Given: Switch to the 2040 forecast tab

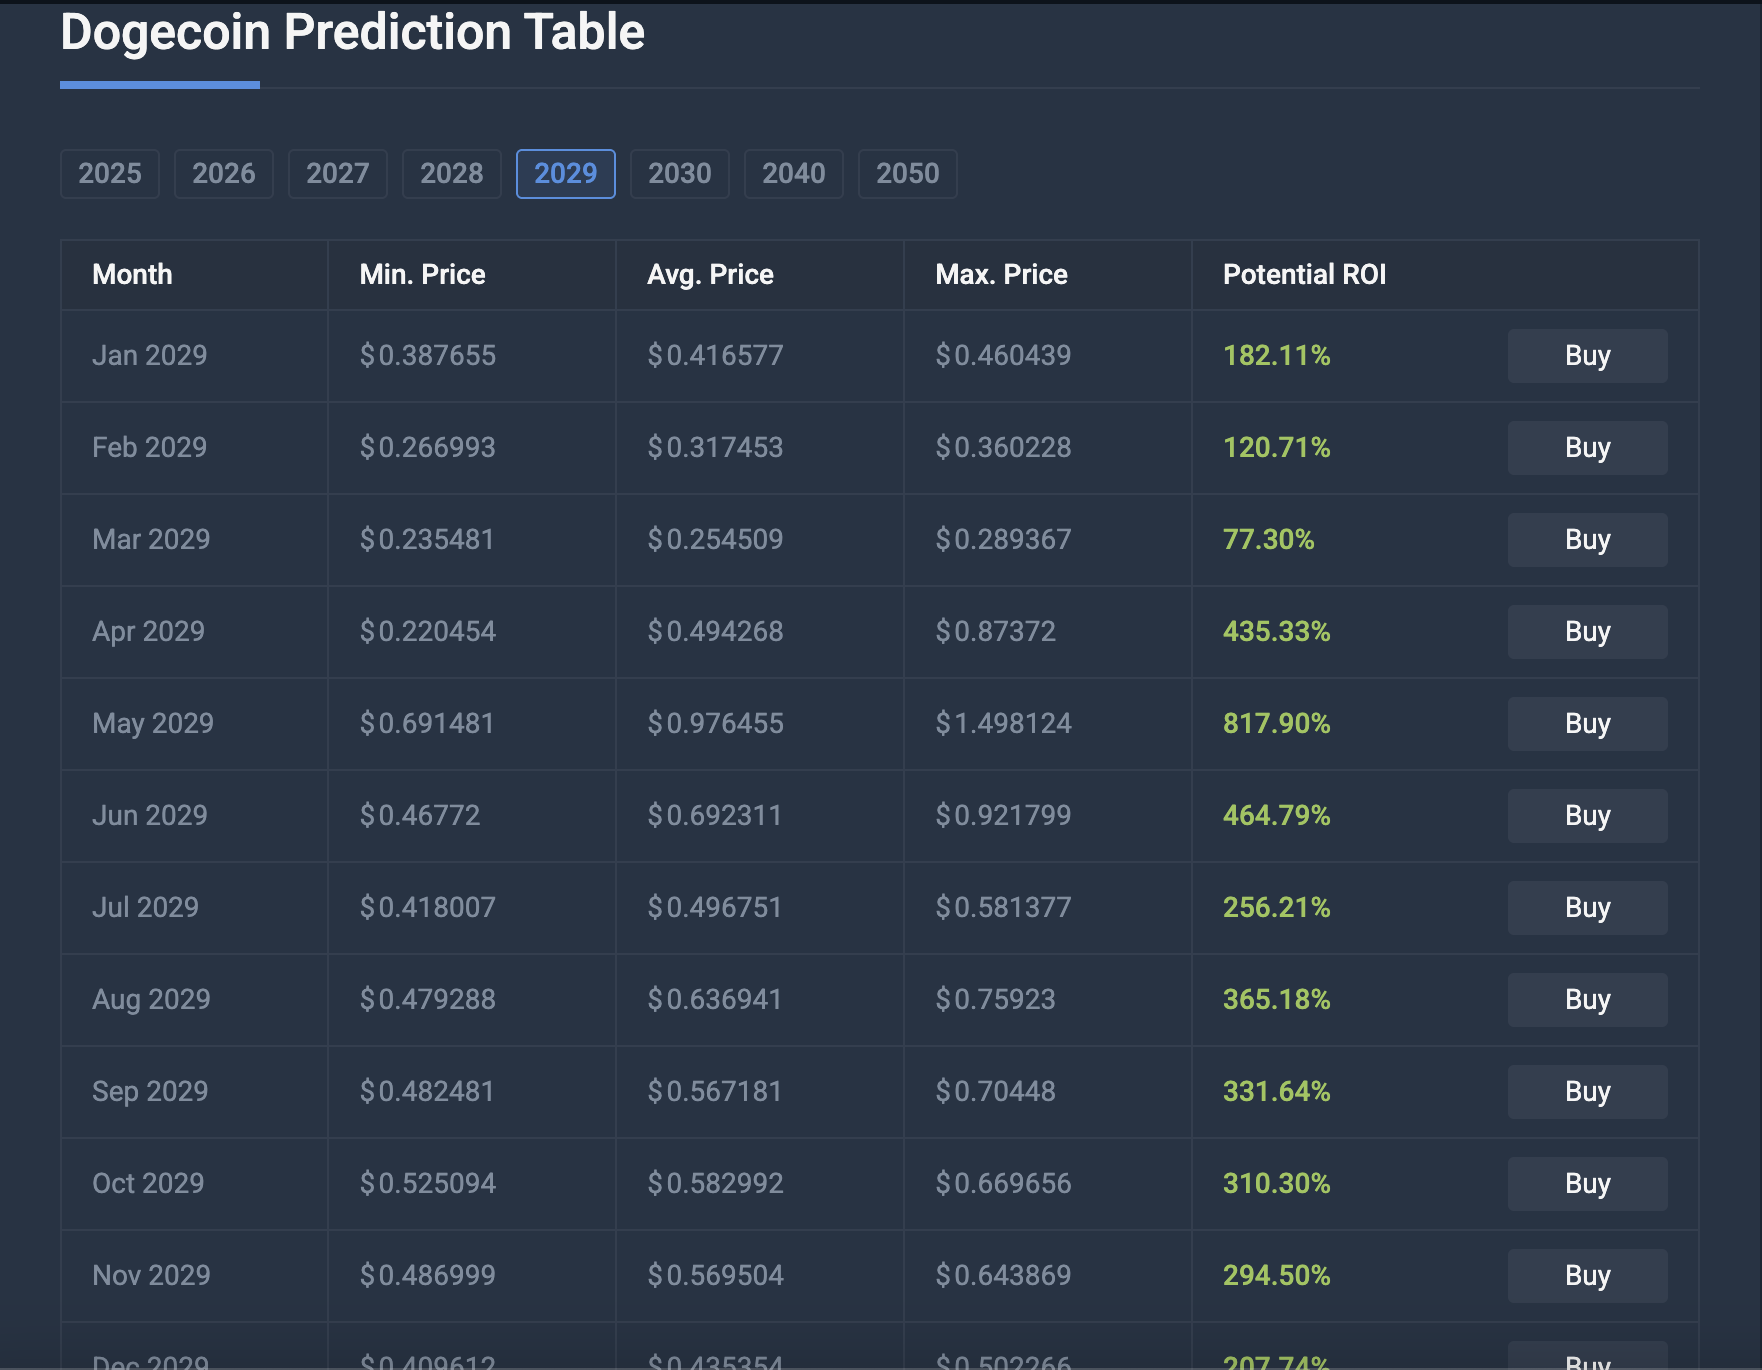Looking at the screenshot, I should tap(793, 173).
